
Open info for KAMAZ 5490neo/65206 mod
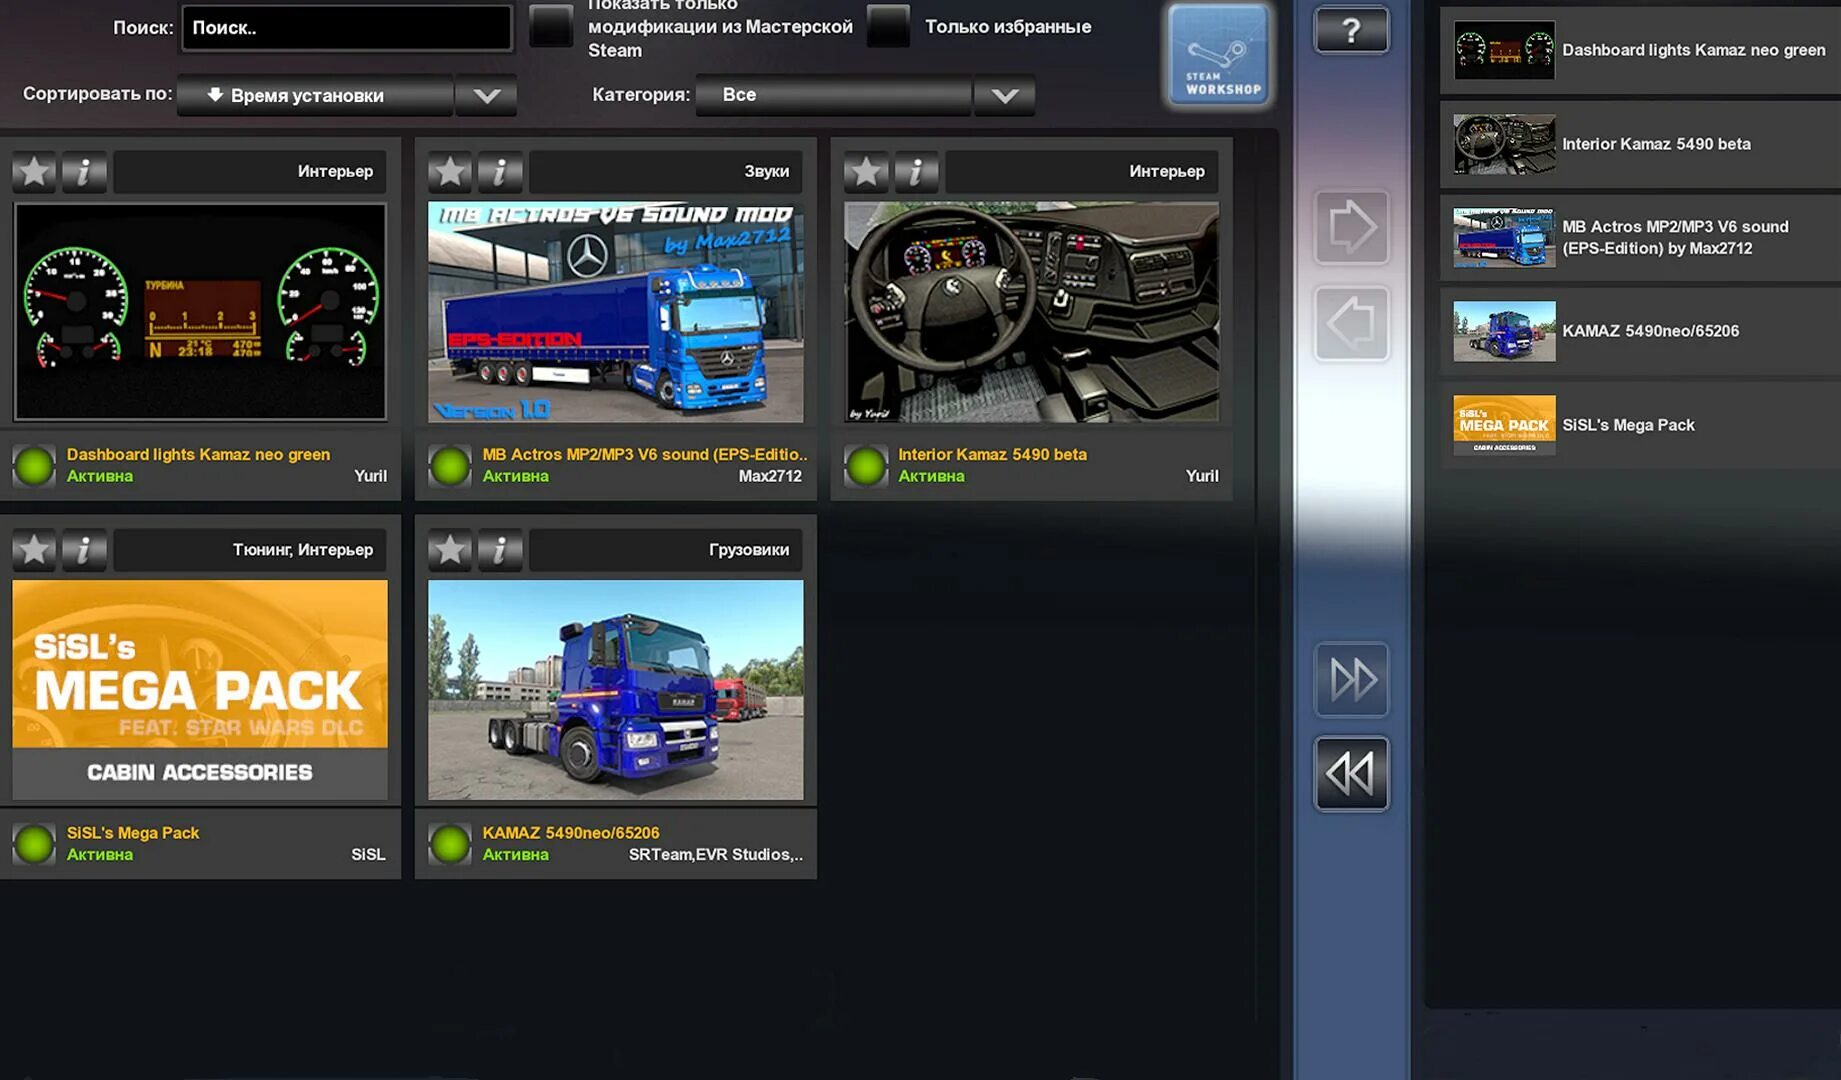500,550
